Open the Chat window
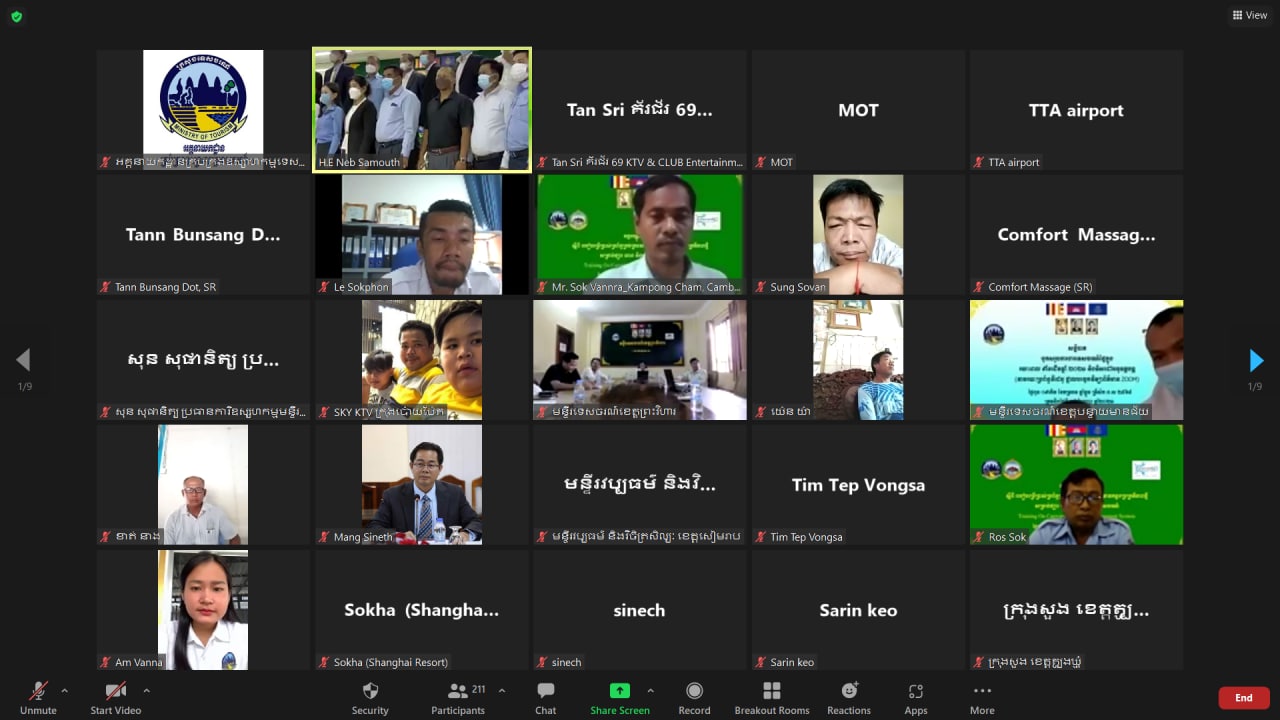This screenshot has height=720, width=1280. tap(545, 691)
